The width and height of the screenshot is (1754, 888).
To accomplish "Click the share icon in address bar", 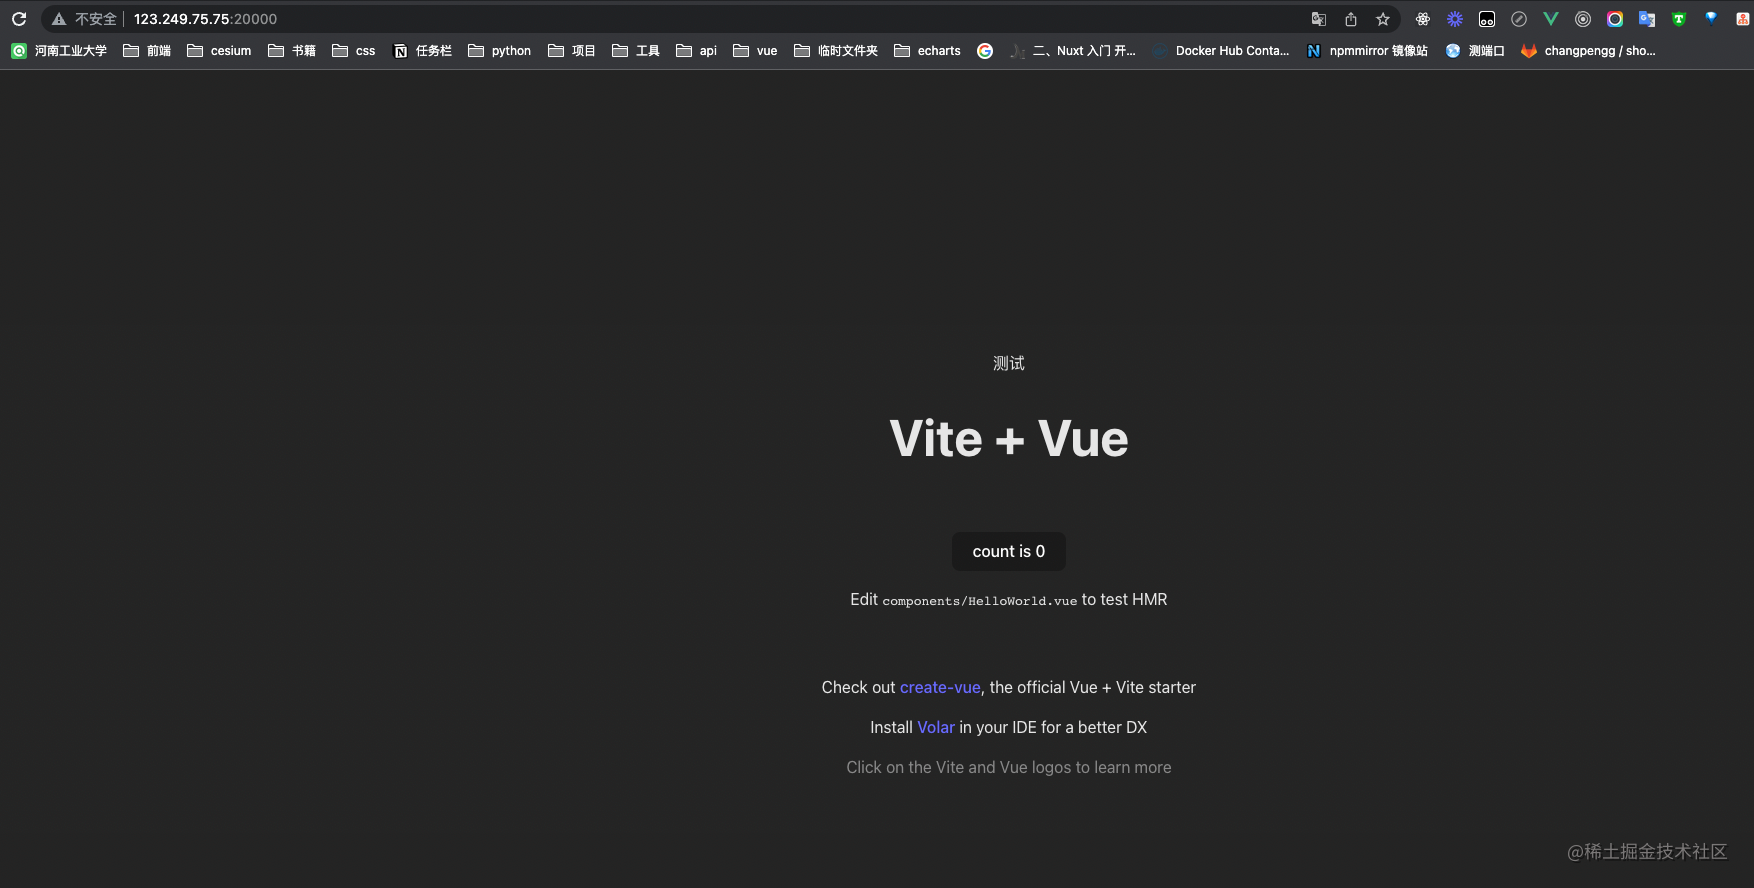I will click(1351, 19).
